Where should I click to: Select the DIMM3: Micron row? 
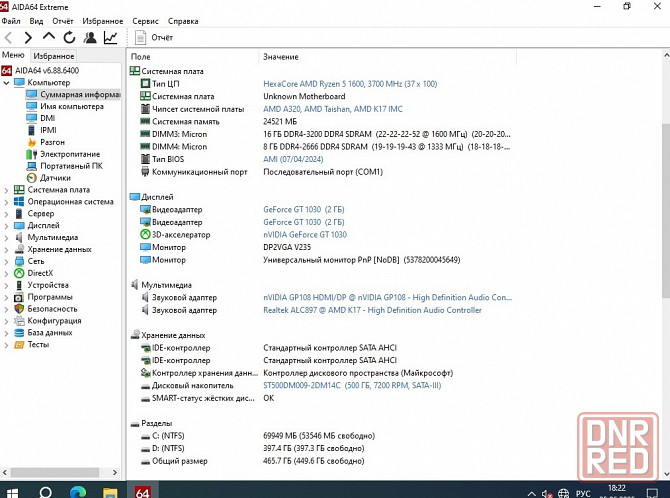tap(320, 134)
